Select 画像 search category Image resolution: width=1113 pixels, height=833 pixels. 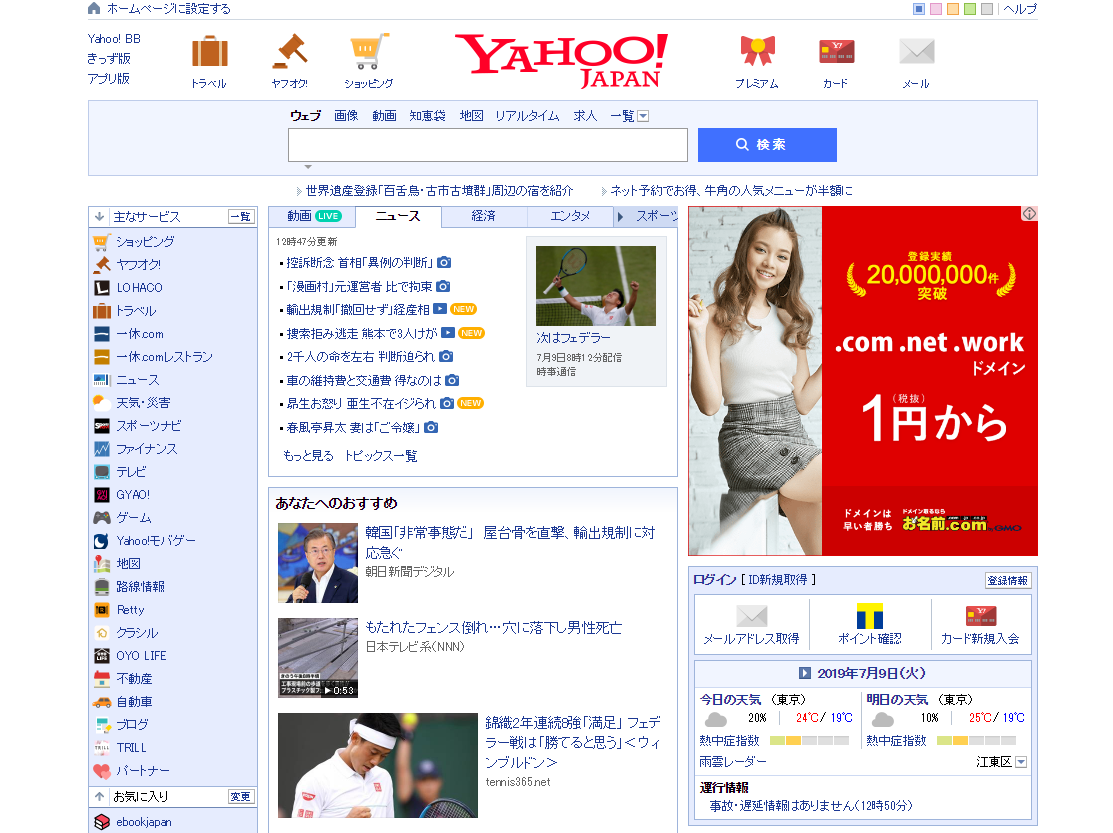coord(346,116)
